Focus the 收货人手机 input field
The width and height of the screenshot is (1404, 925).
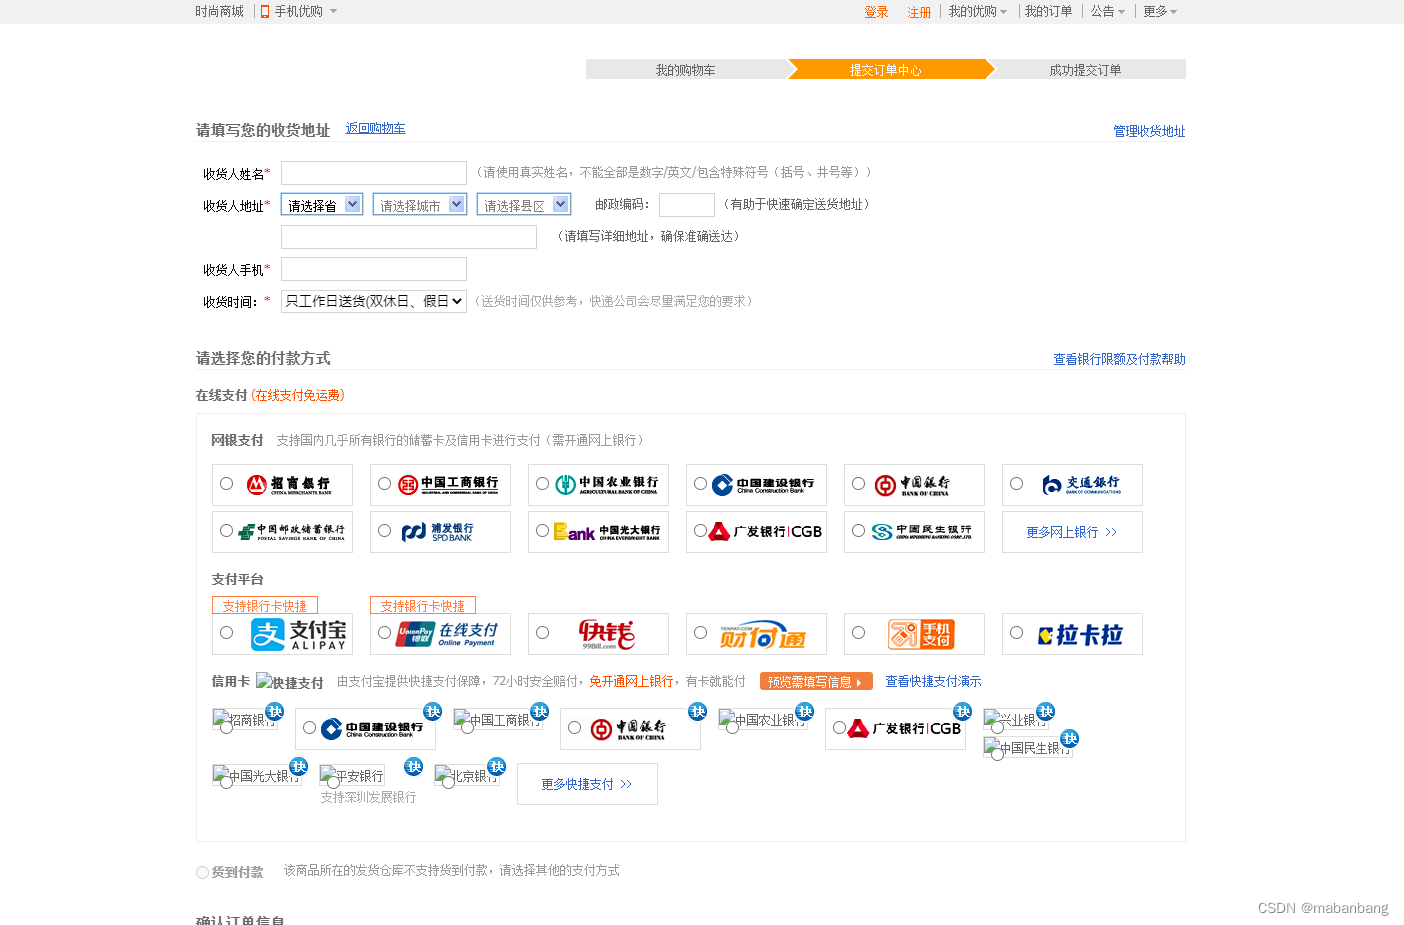click(374, 269)
